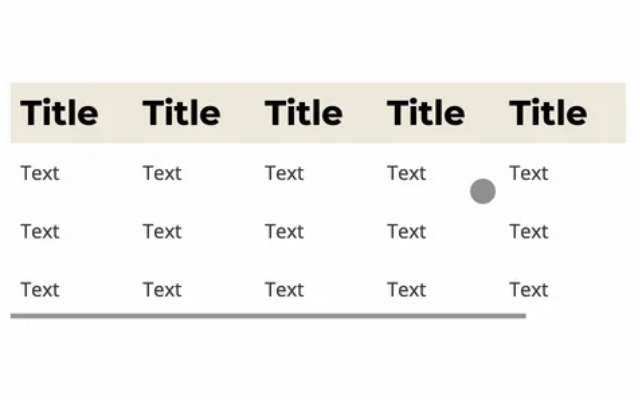The image size is (640, 402).
Task: Click first row Text in second column
Action: tap(162, 173)
